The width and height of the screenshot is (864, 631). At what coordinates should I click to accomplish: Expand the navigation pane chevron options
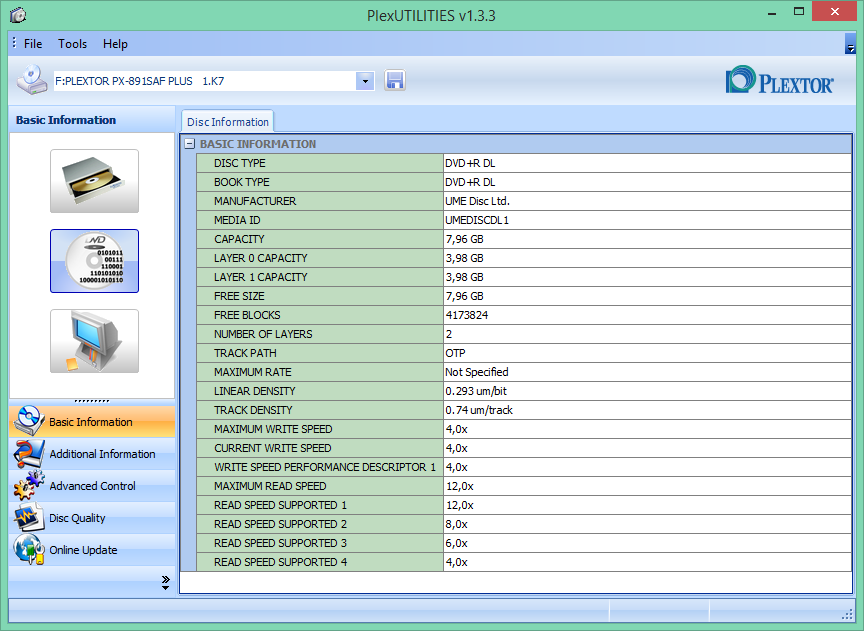coord(165,583)
